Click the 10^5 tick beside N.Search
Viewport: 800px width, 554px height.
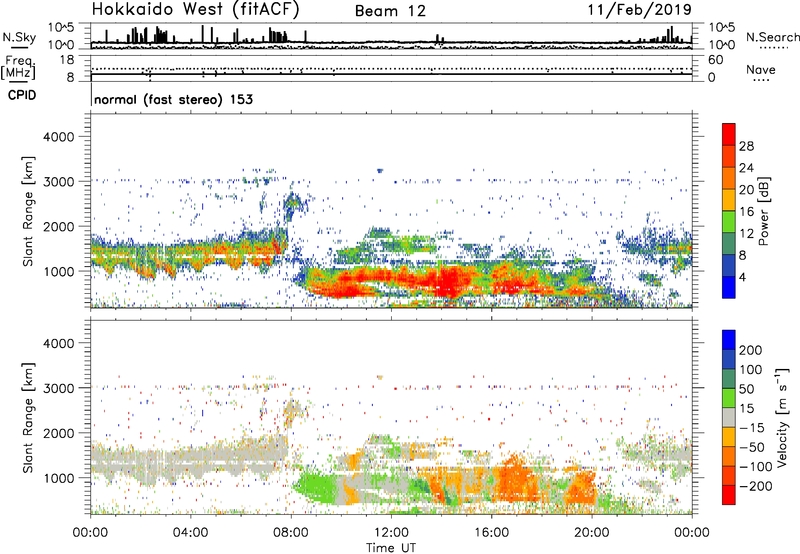pos(721,28)
